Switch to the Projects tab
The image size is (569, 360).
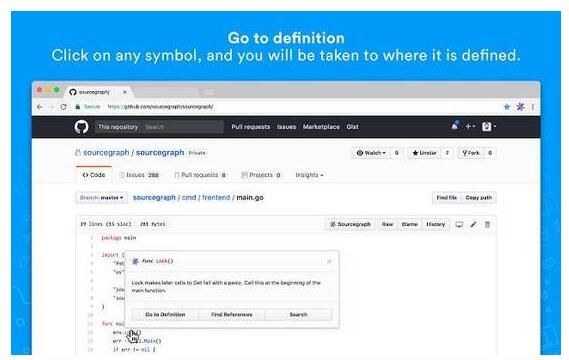(261, 175)
